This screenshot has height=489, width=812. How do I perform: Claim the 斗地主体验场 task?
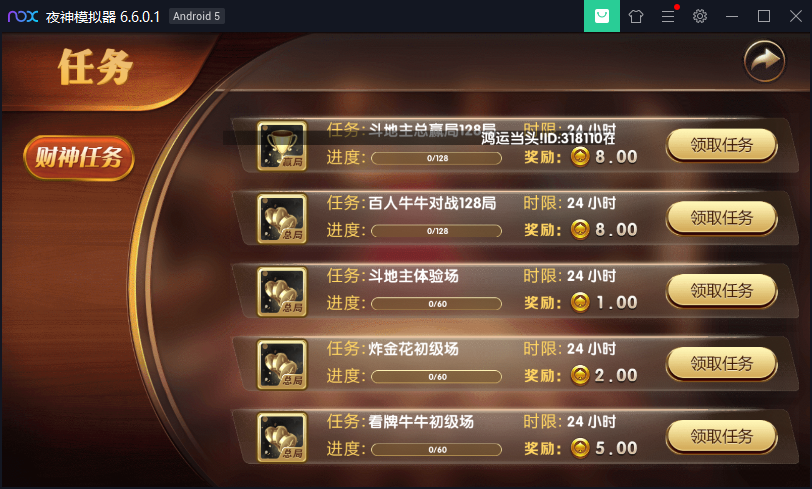[721, 291]
